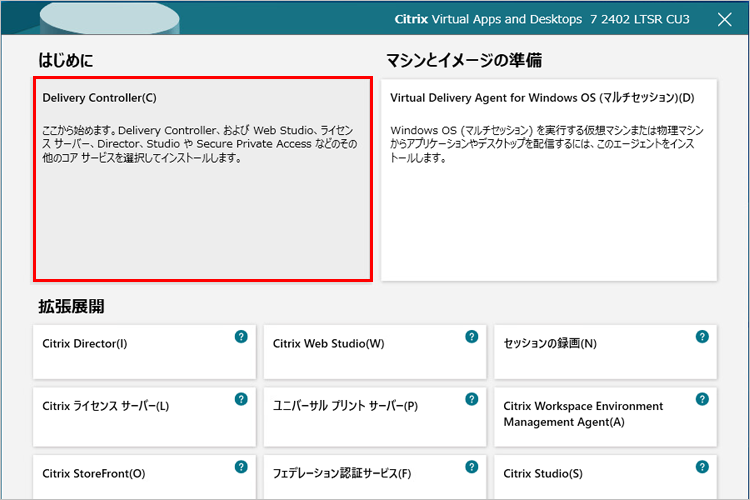Install Citrix Director(I) component
Image resolution: width=750 pixels, height=500 pixels.
[130, 352]
